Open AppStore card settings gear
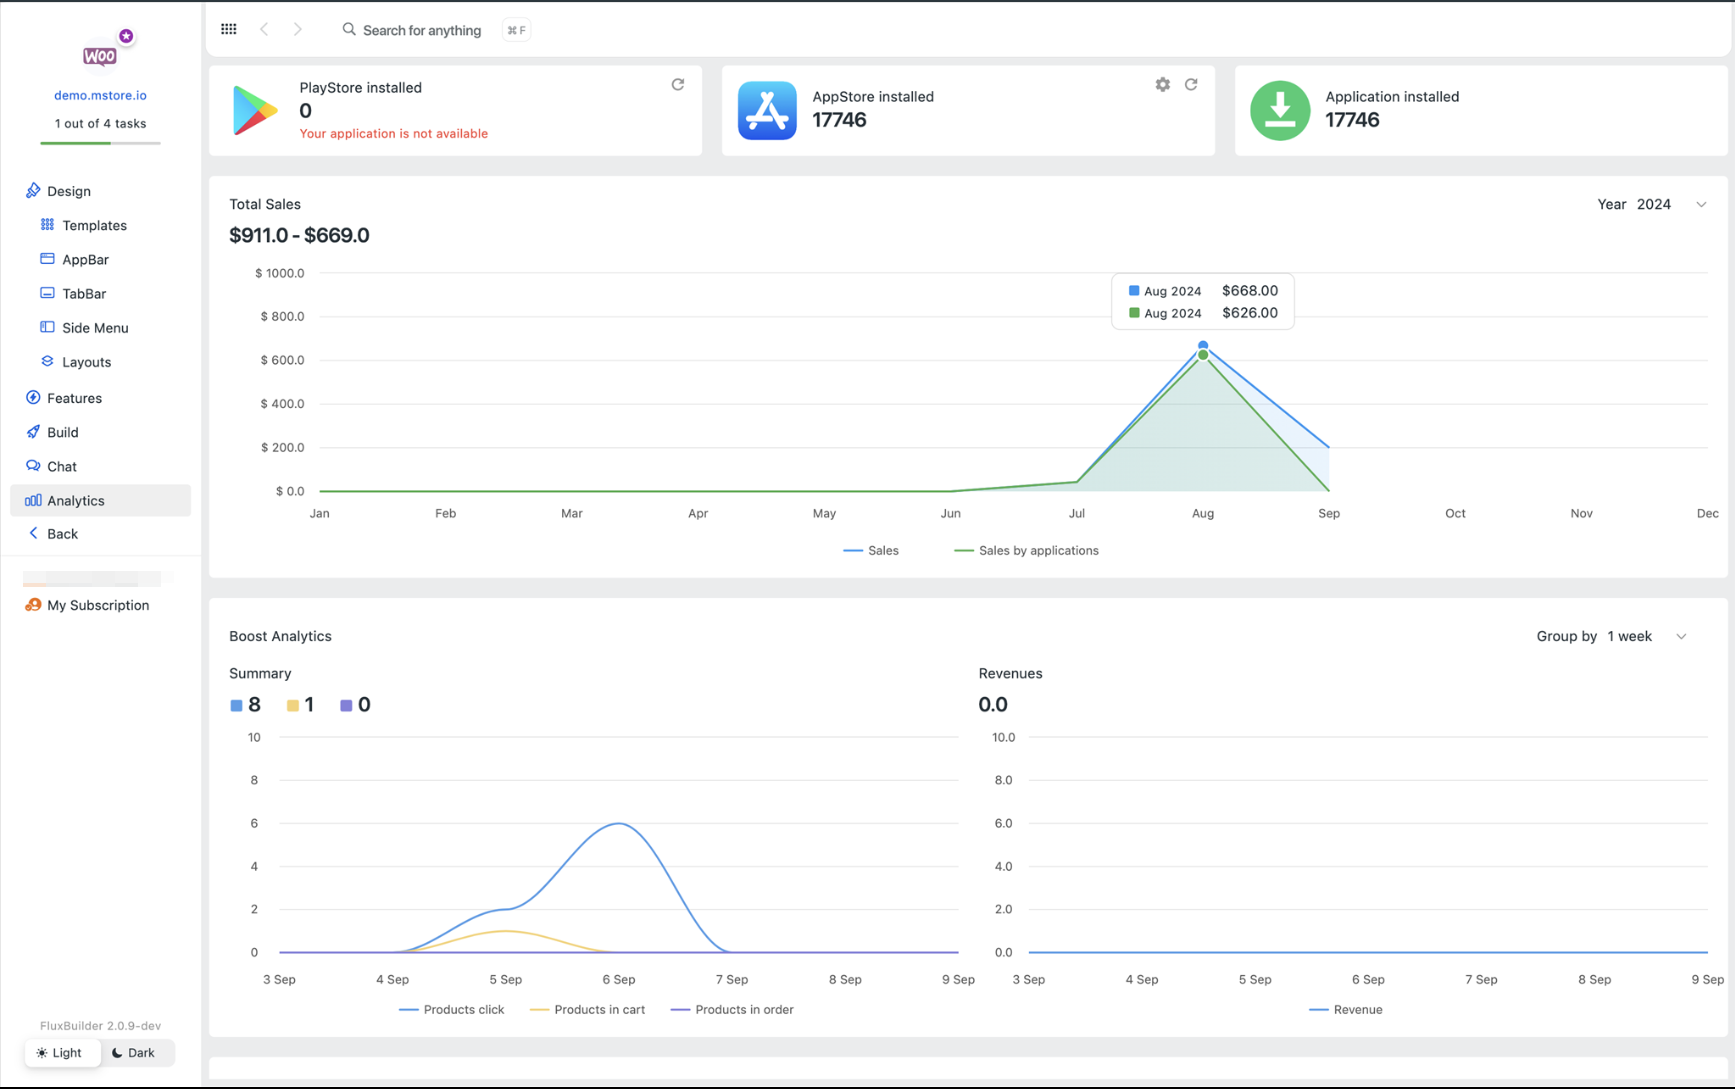The image size is (1735, 1089). [1162, 85]
